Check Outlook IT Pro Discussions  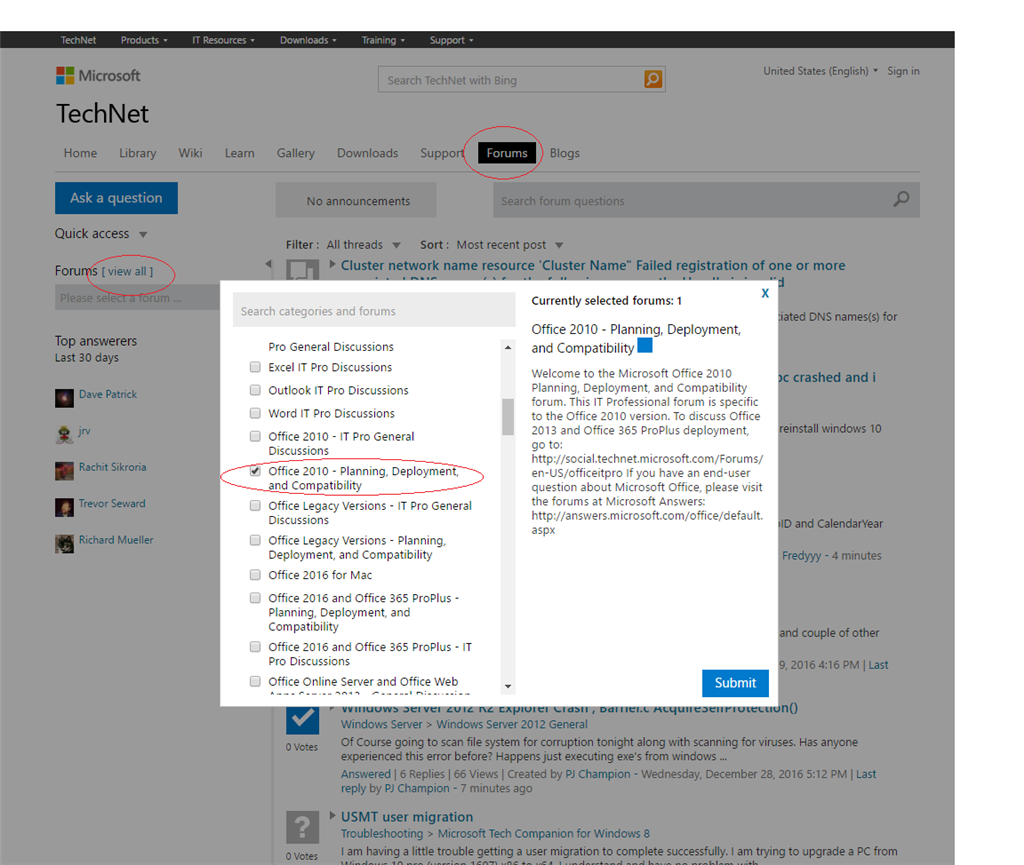click(x=255, y=390)
